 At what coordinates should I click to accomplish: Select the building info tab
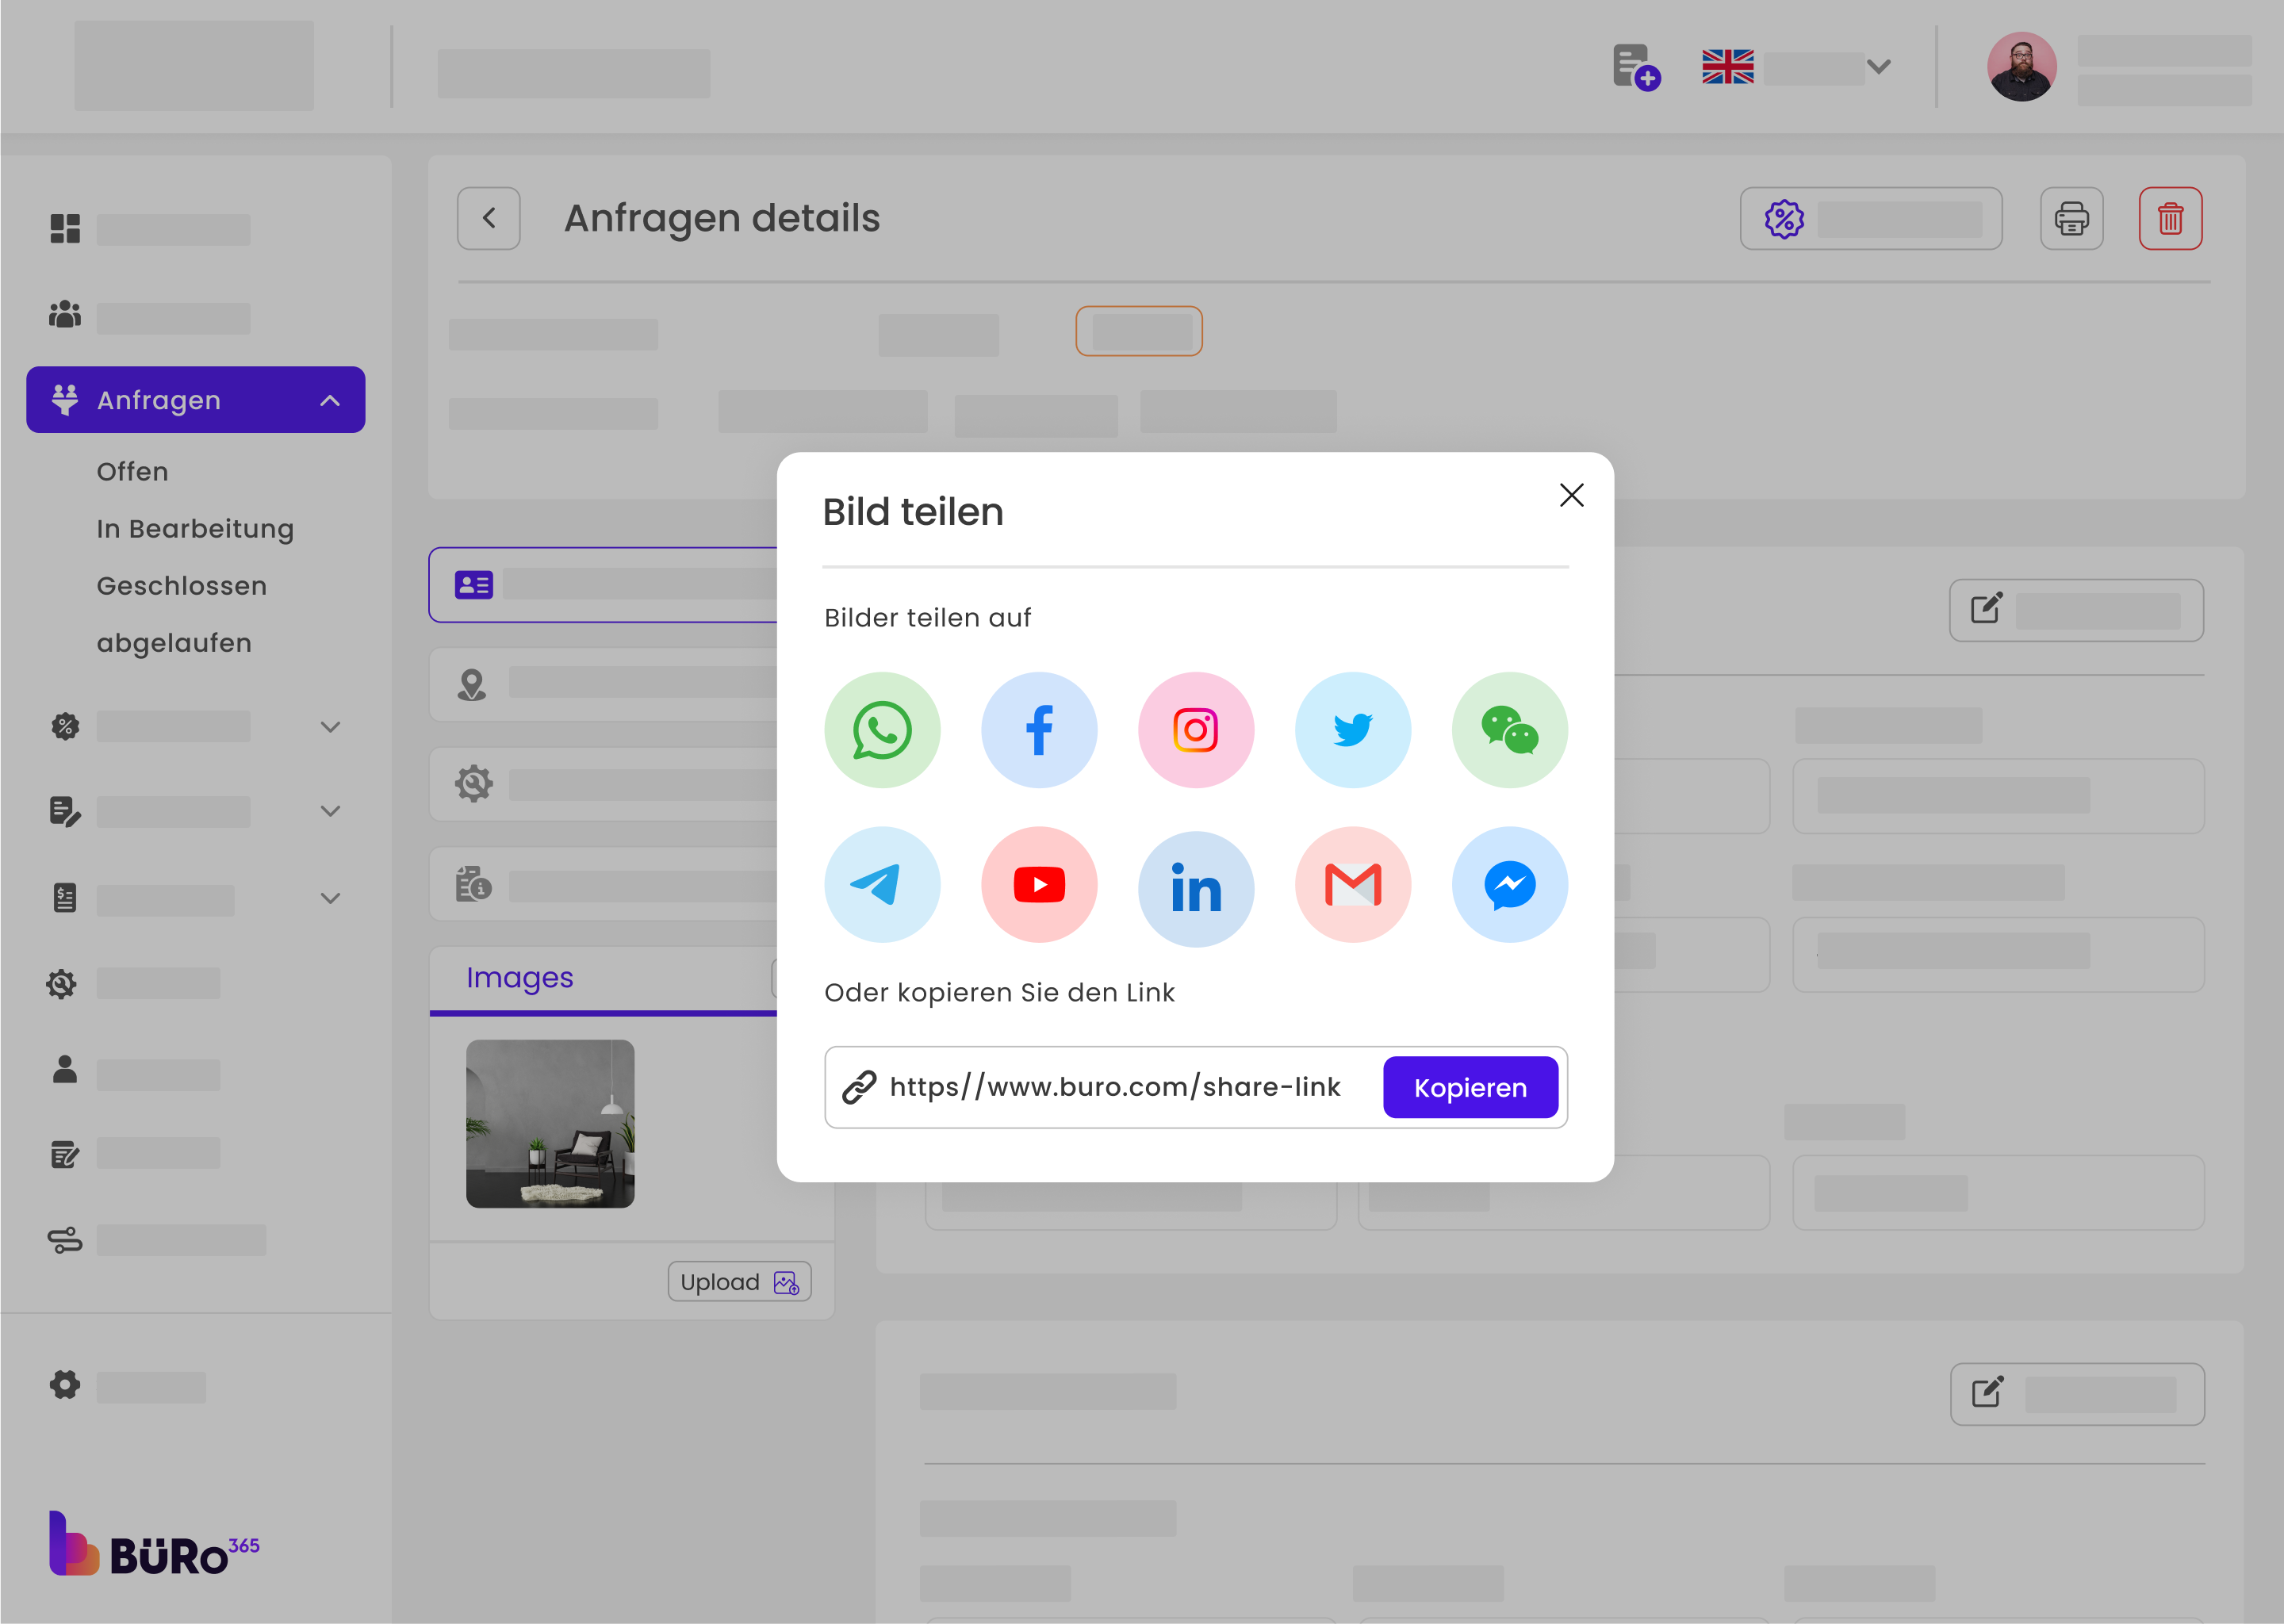[603, 884]
